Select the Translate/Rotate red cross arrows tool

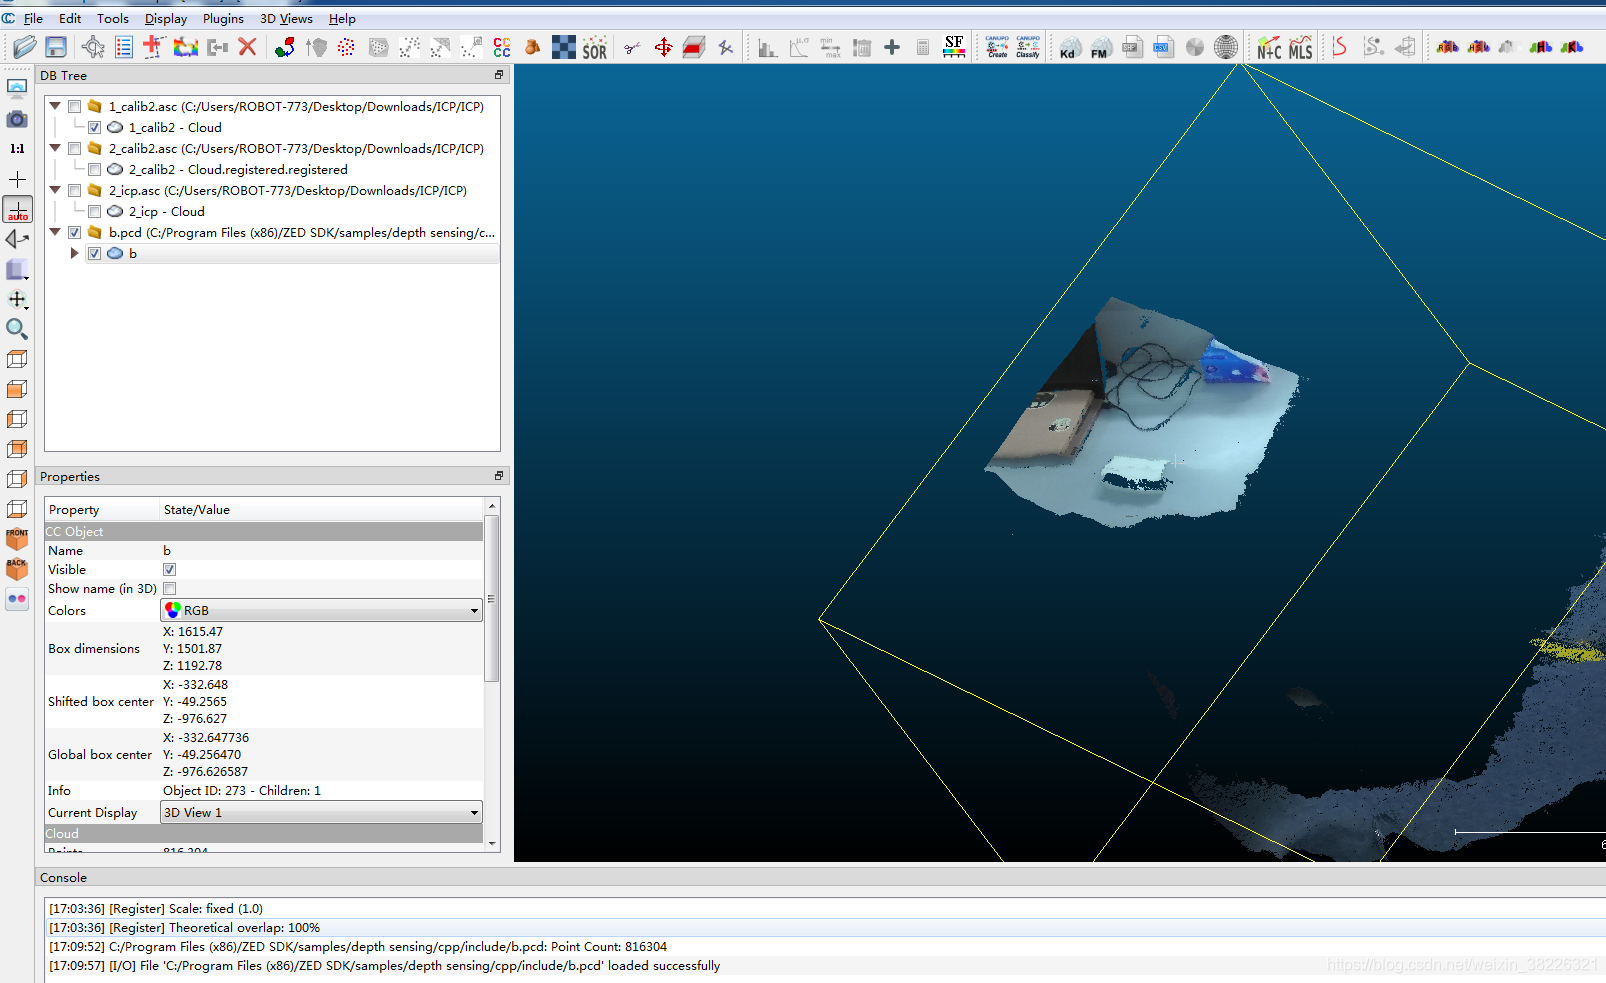(663, 47)
